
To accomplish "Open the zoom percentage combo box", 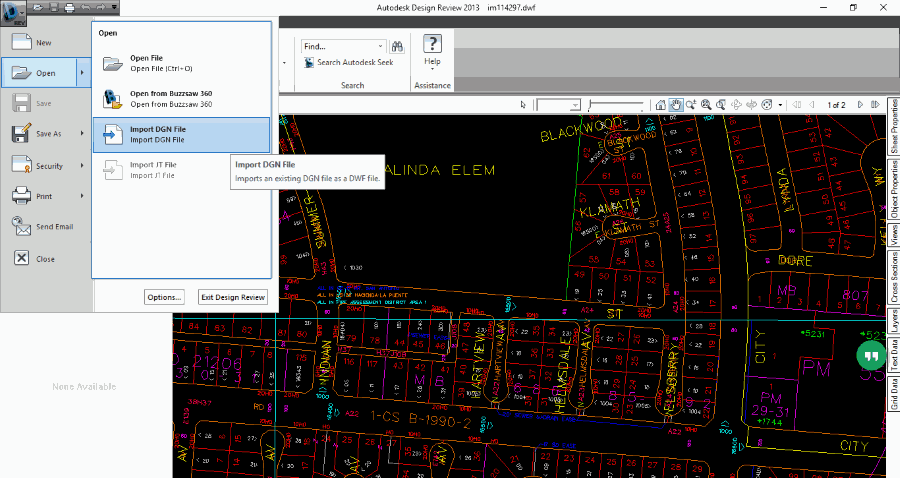I will point(558,105).
